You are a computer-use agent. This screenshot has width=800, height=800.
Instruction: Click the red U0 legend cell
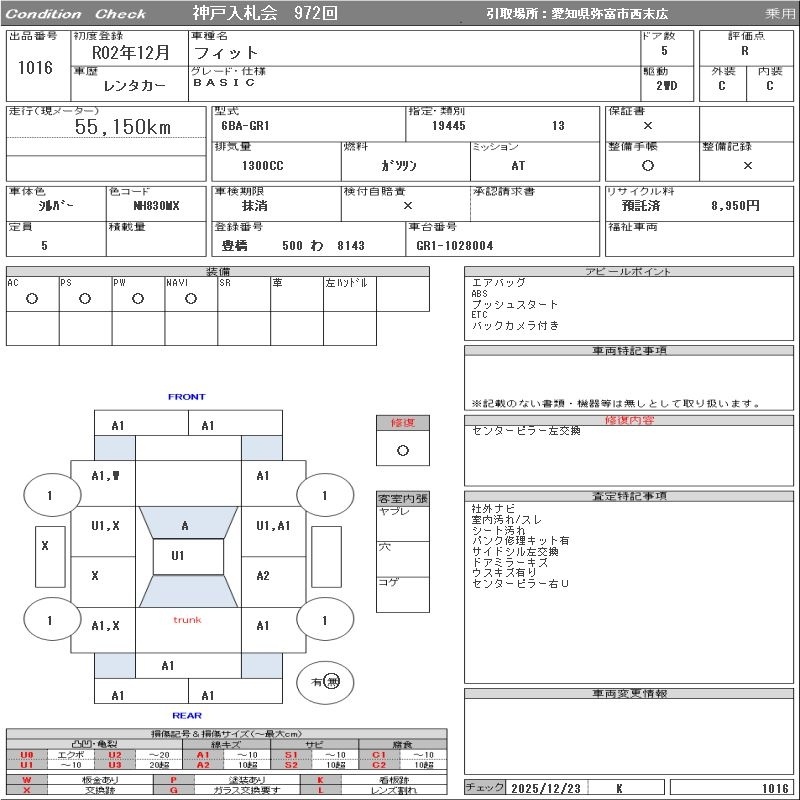tap(27, 755)
